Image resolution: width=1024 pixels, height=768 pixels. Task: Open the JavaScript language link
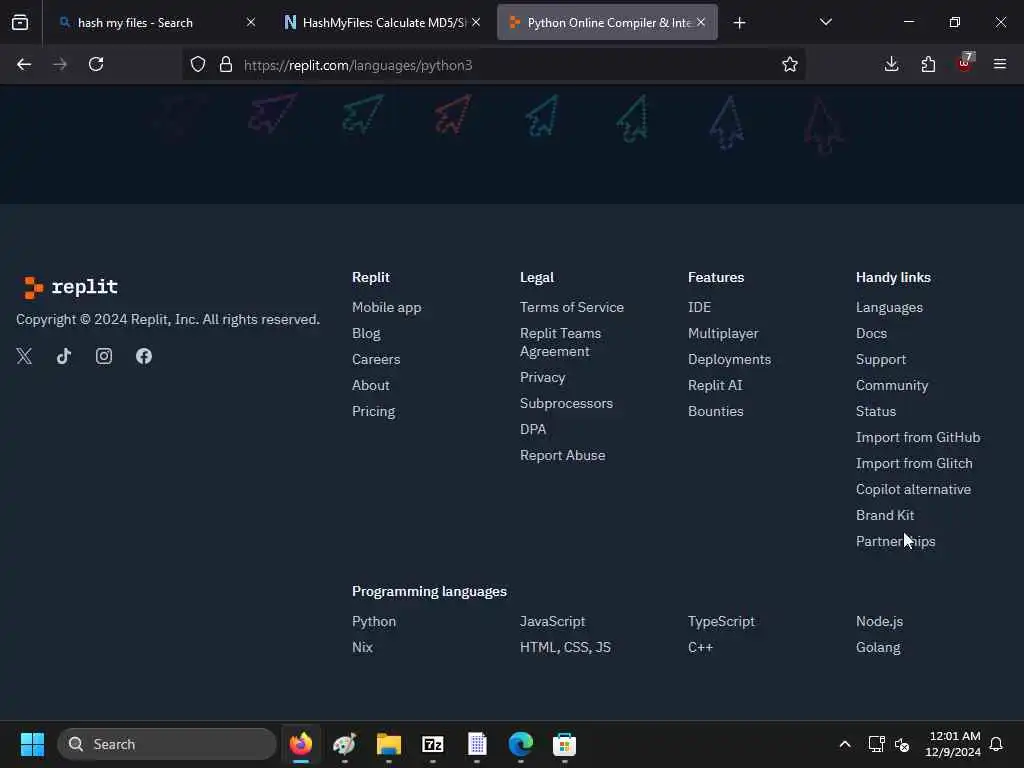tap(552, 621)
